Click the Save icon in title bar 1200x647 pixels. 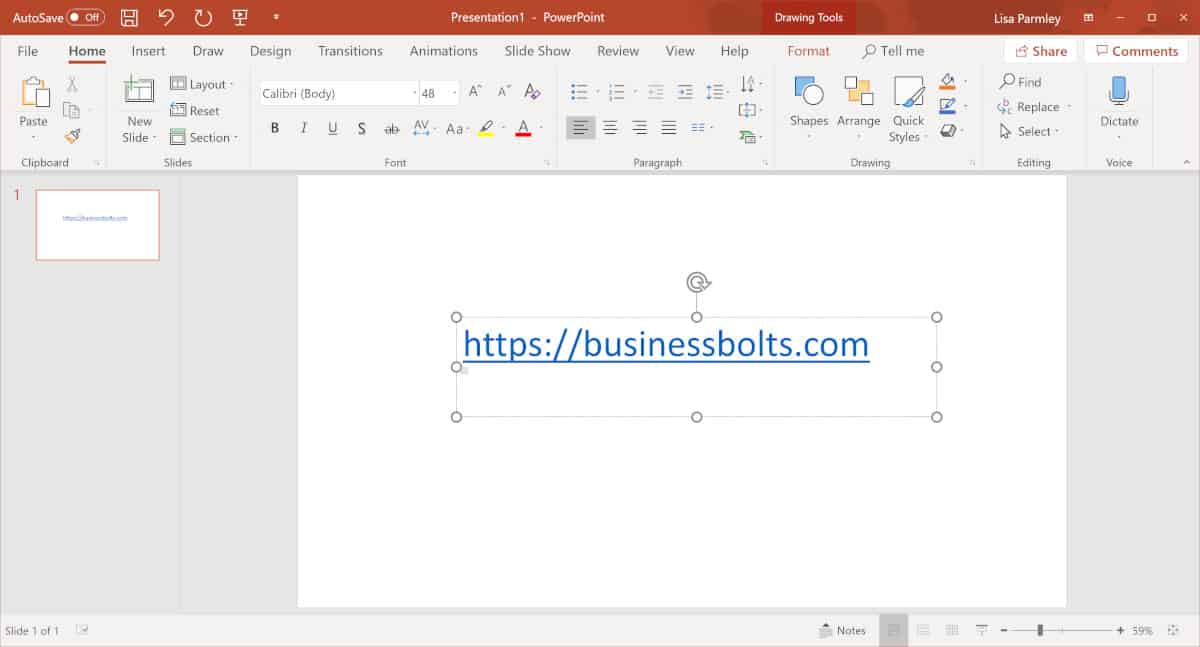[129, 17]
